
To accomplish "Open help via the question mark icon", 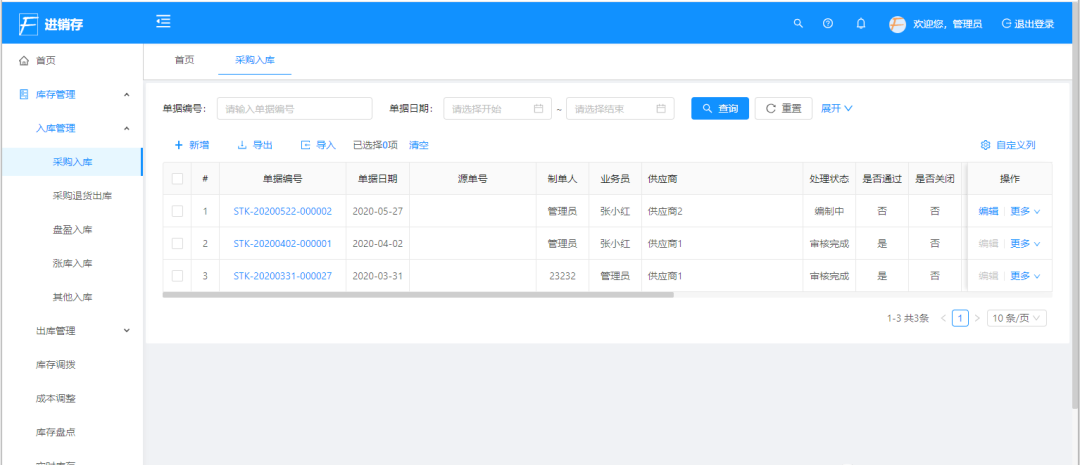I will tap(828, 23).
